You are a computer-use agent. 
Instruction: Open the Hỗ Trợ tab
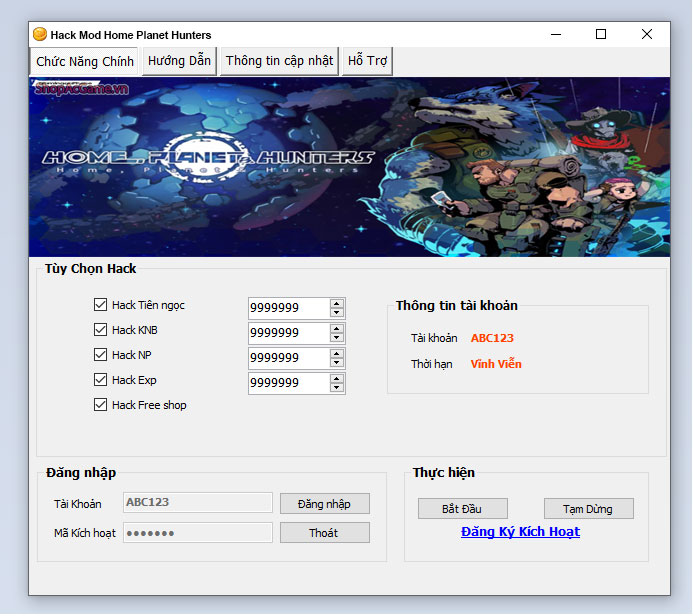(367, 61)
